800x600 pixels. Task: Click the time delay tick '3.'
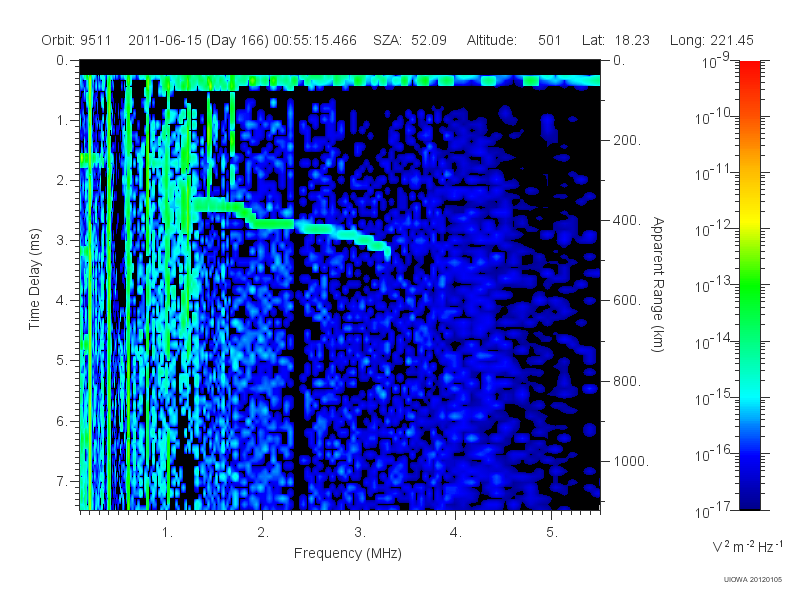62,240
